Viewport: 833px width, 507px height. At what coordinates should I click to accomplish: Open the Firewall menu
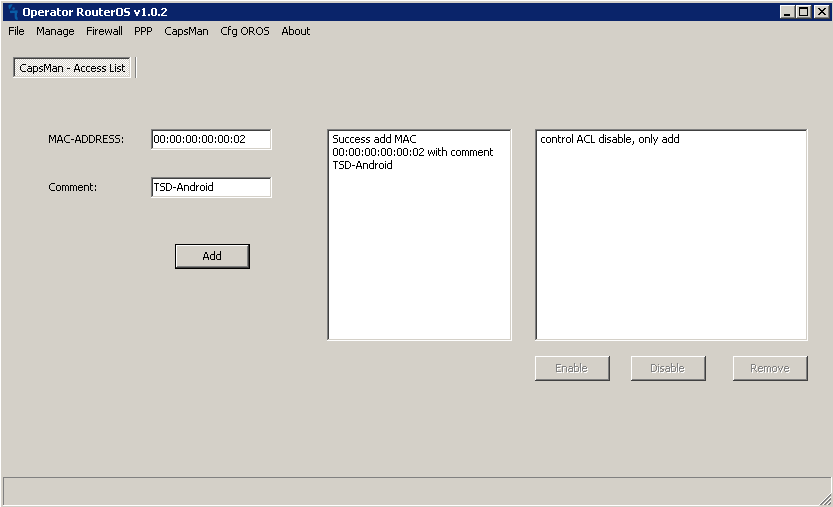[104, 31]
